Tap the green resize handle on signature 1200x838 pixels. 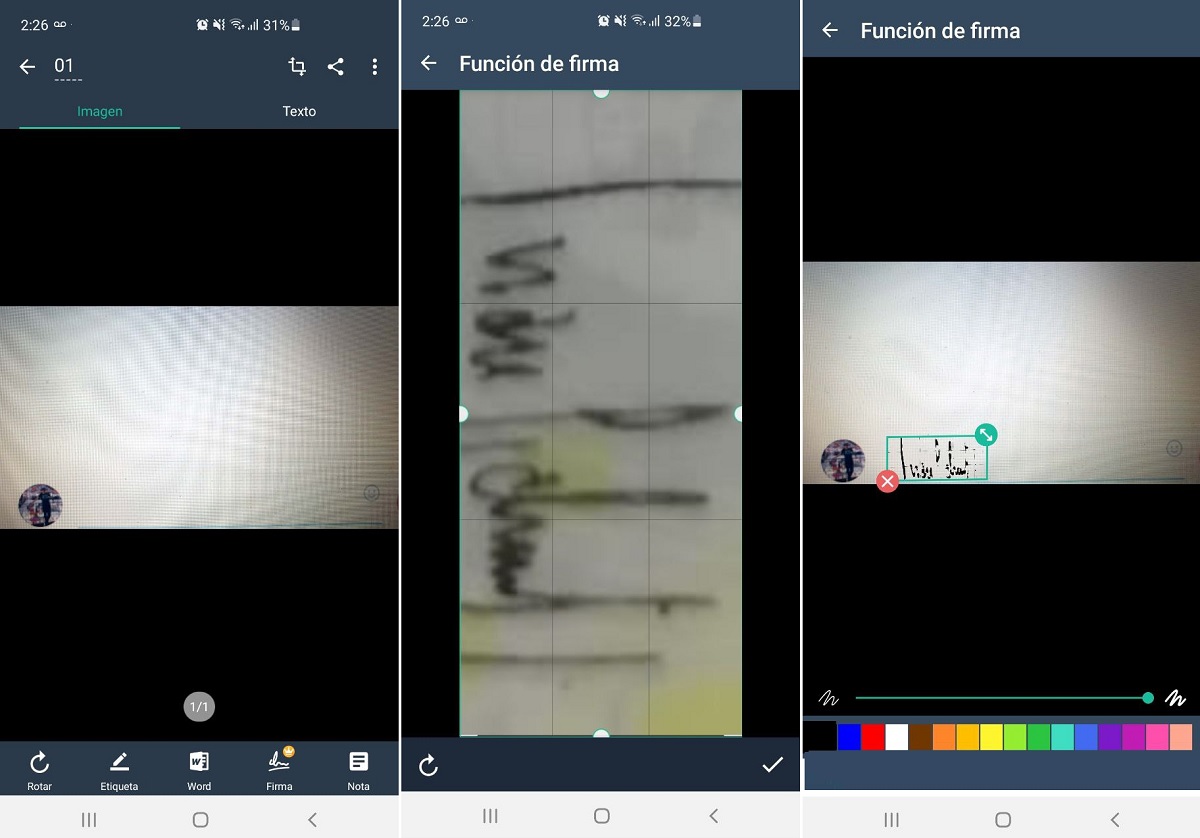pyautogui.click(x=986, y=435)
